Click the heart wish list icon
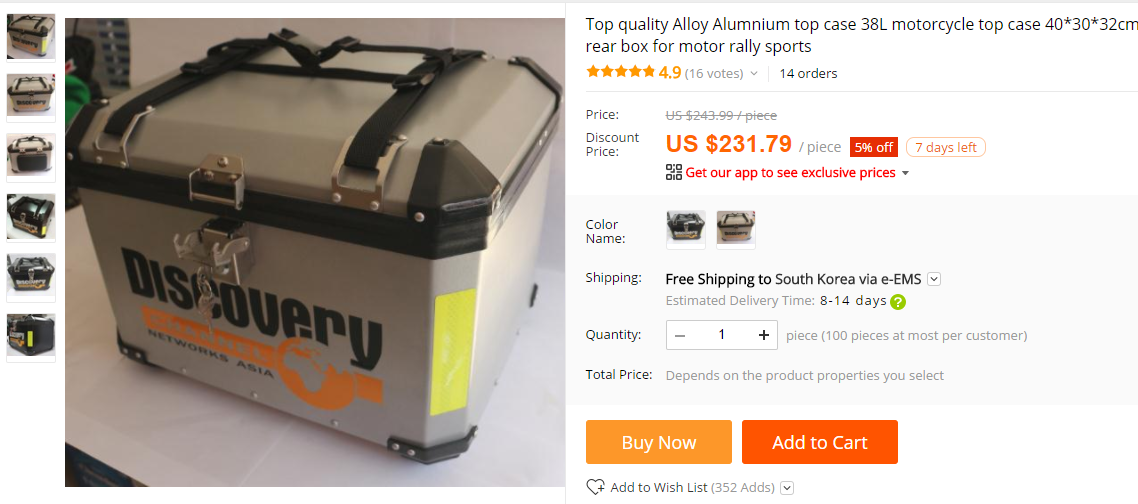Viewport: 1138px width, 504px height. pyautogui.click(x=595, y=487)
